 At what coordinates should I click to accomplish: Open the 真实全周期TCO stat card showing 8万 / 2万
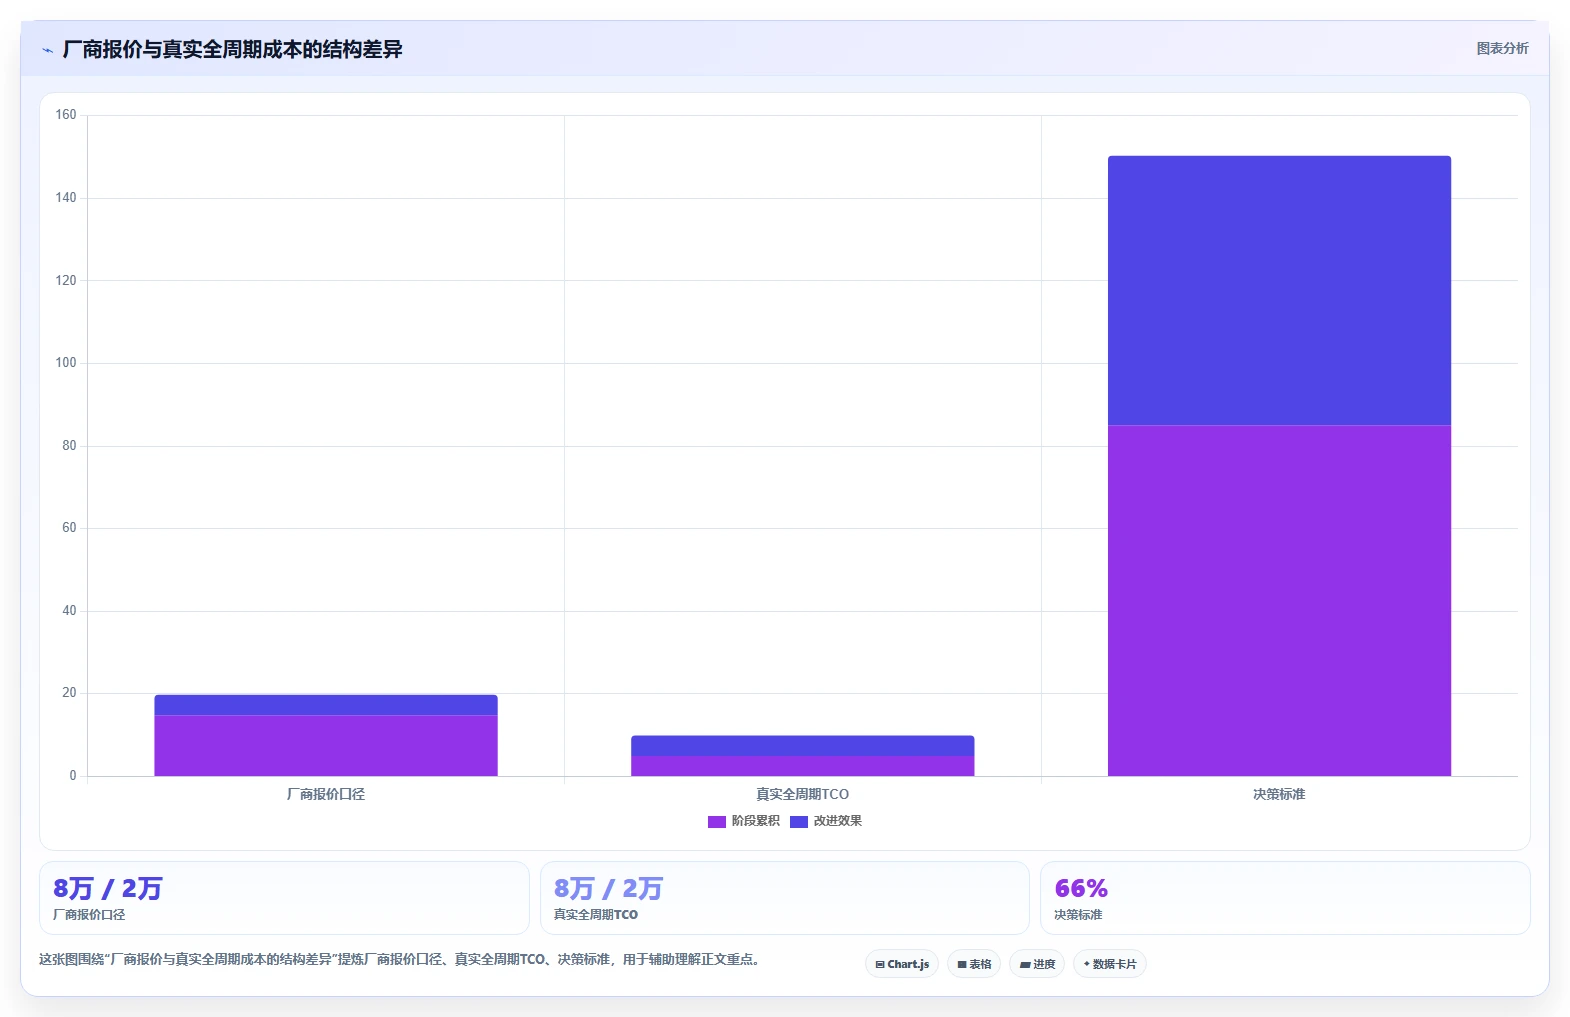785,898
